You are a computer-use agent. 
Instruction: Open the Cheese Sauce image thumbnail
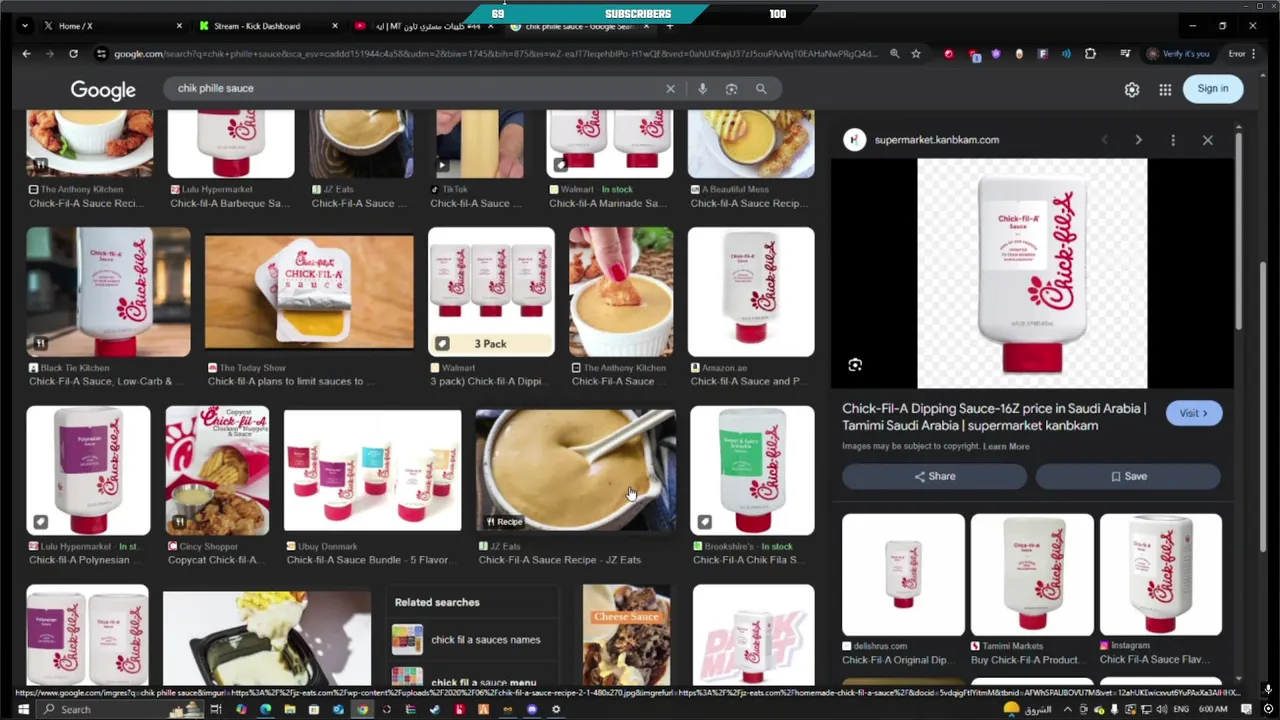click(626, 635)
